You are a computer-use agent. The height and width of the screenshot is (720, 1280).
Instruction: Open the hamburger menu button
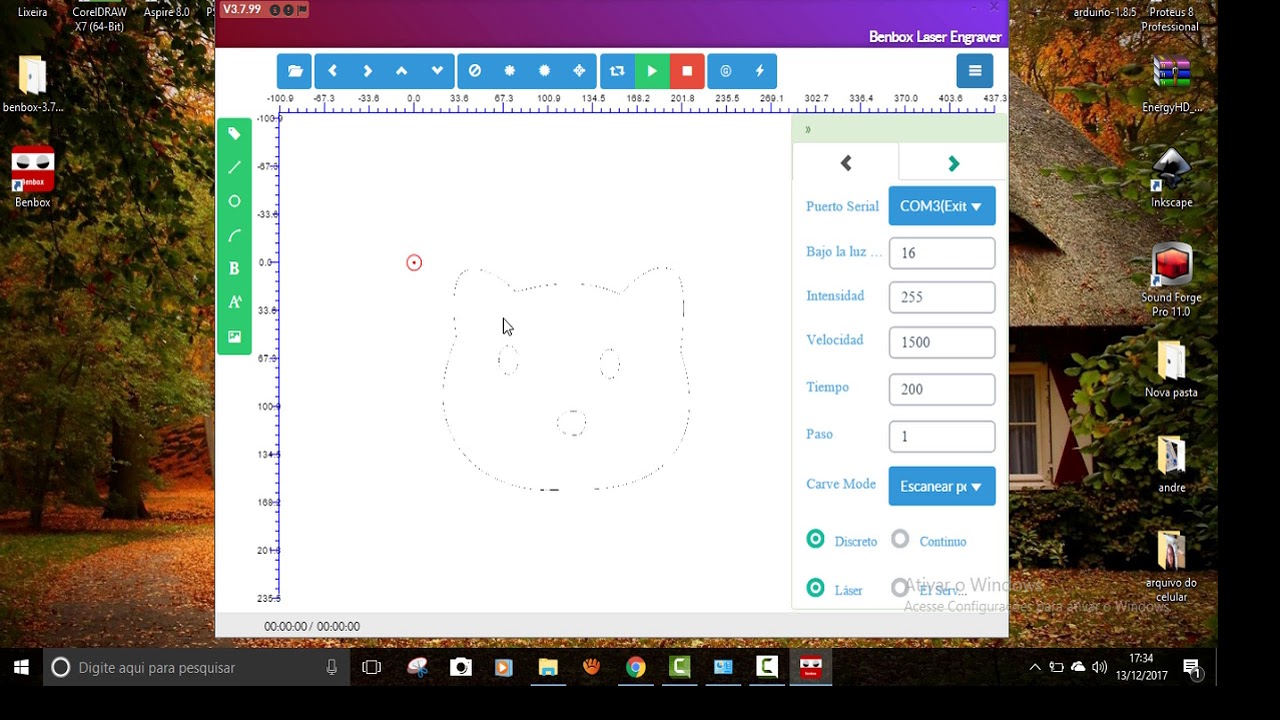(x=975, y=71)
